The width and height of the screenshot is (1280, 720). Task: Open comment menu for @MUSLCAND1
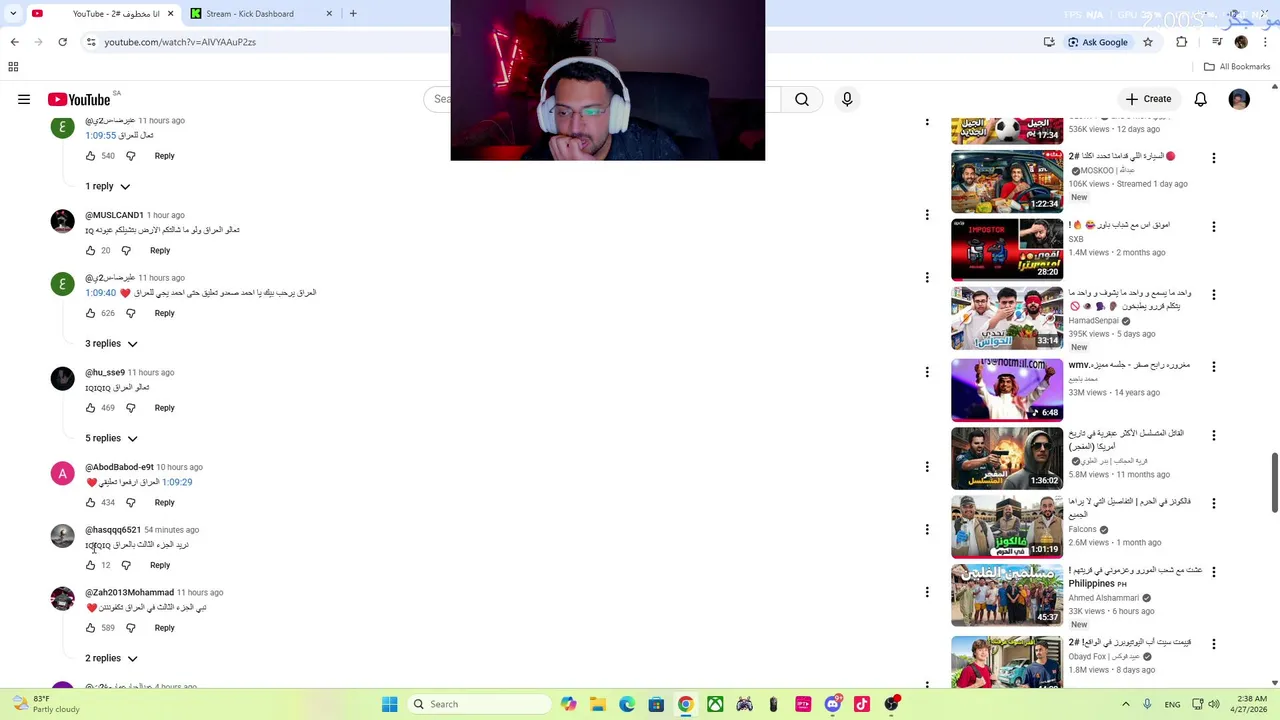click(927, 214)
